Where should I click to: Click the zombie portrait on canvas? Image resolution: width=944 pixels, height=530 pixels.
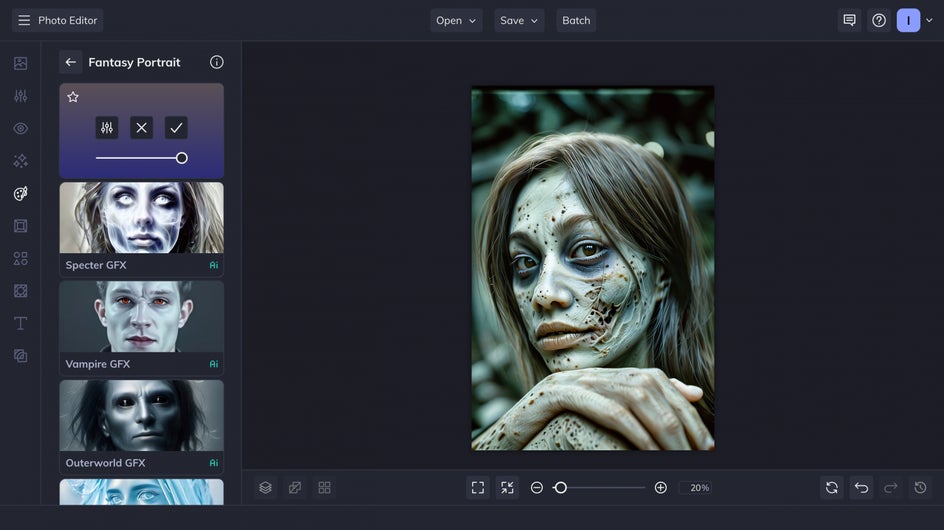[x=593, y=268]
